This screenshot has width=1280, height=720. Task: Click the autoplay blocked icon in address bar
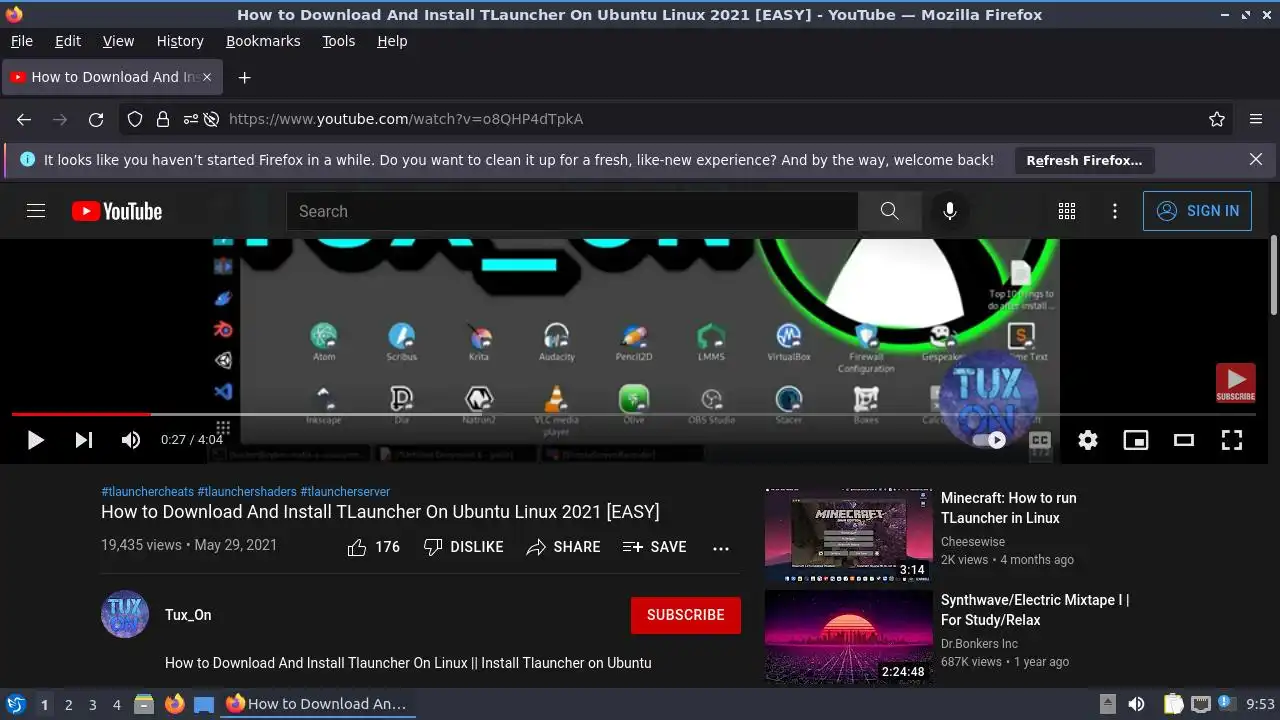211,119
